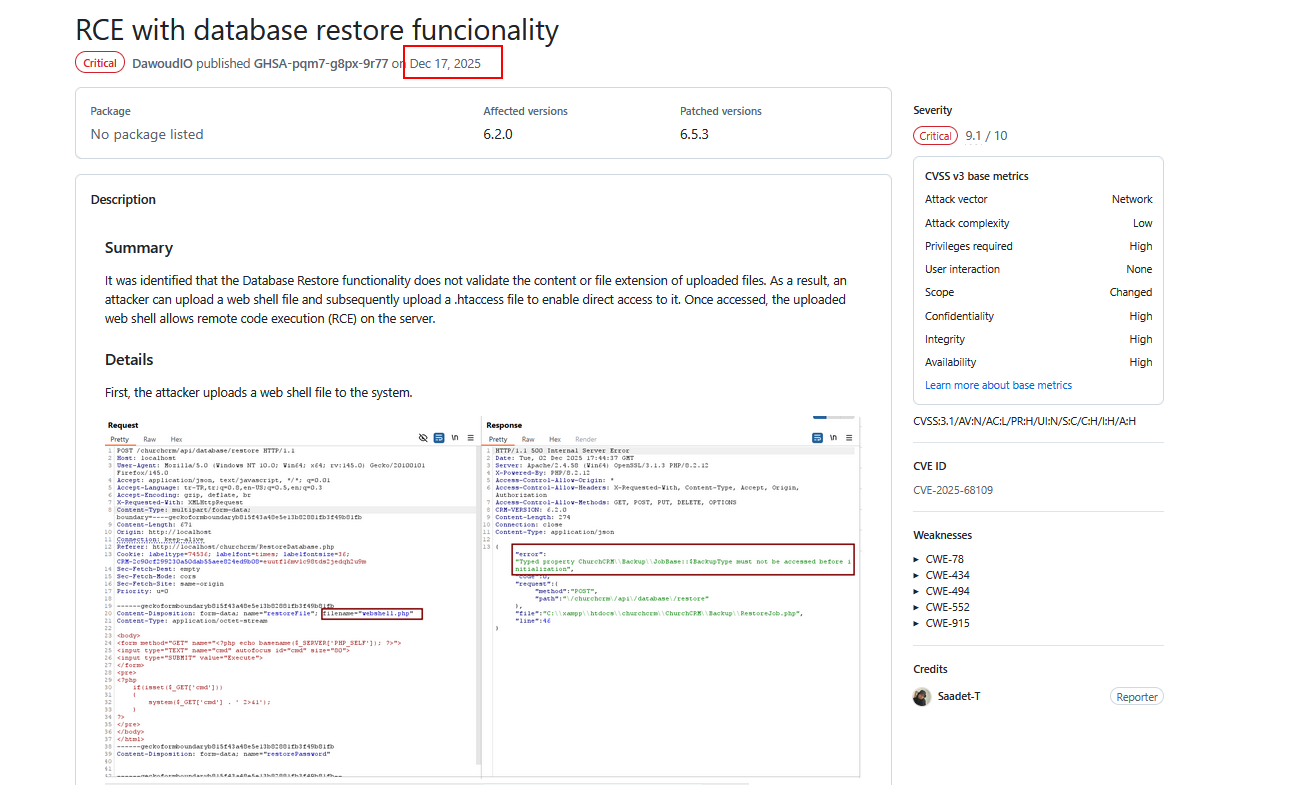Click the Saadet-T profile avatar

point(922,697)
